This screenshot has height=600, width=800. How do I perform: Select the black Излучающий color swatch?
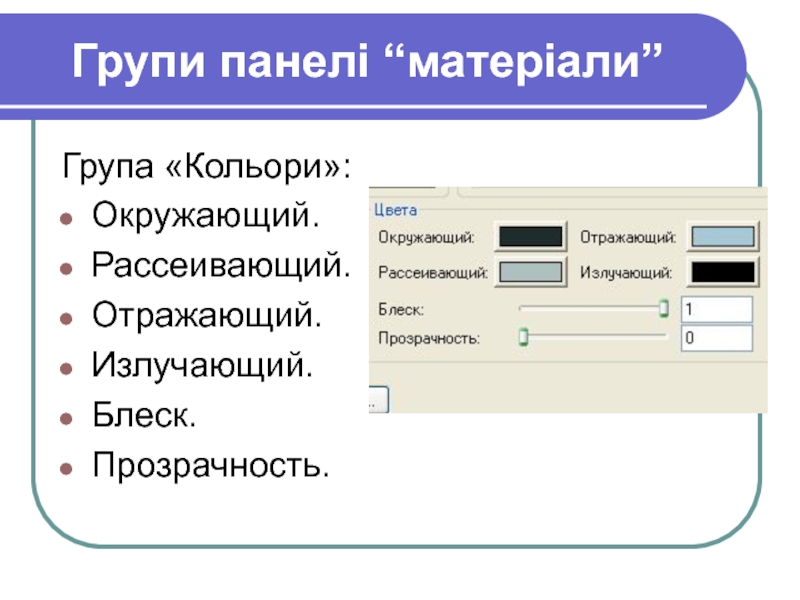coord(724,272)
